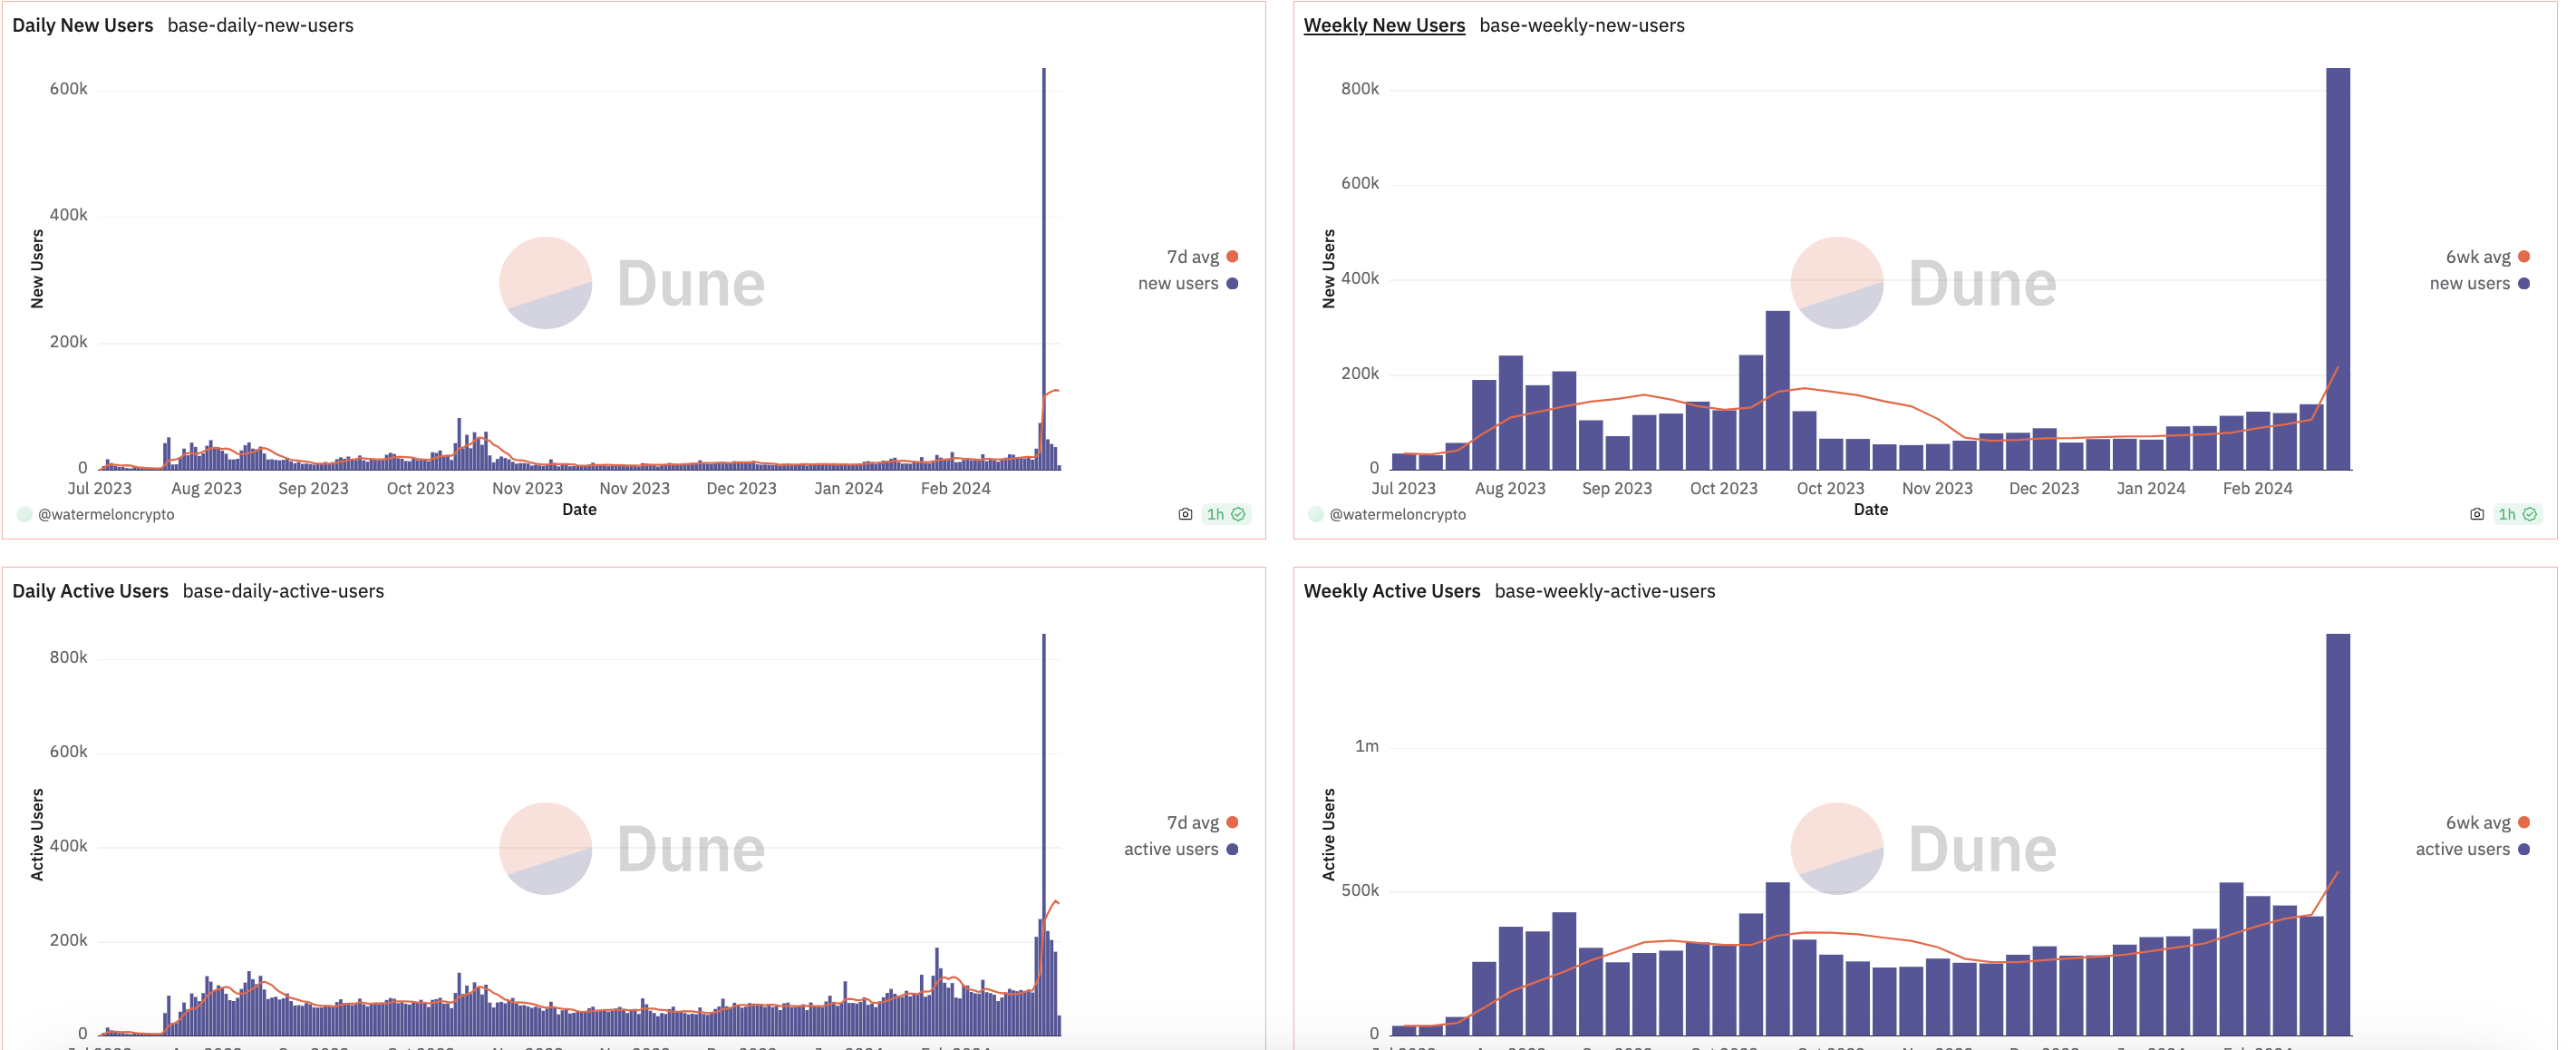Open base-daily-active-users query name

coord(283,591)
